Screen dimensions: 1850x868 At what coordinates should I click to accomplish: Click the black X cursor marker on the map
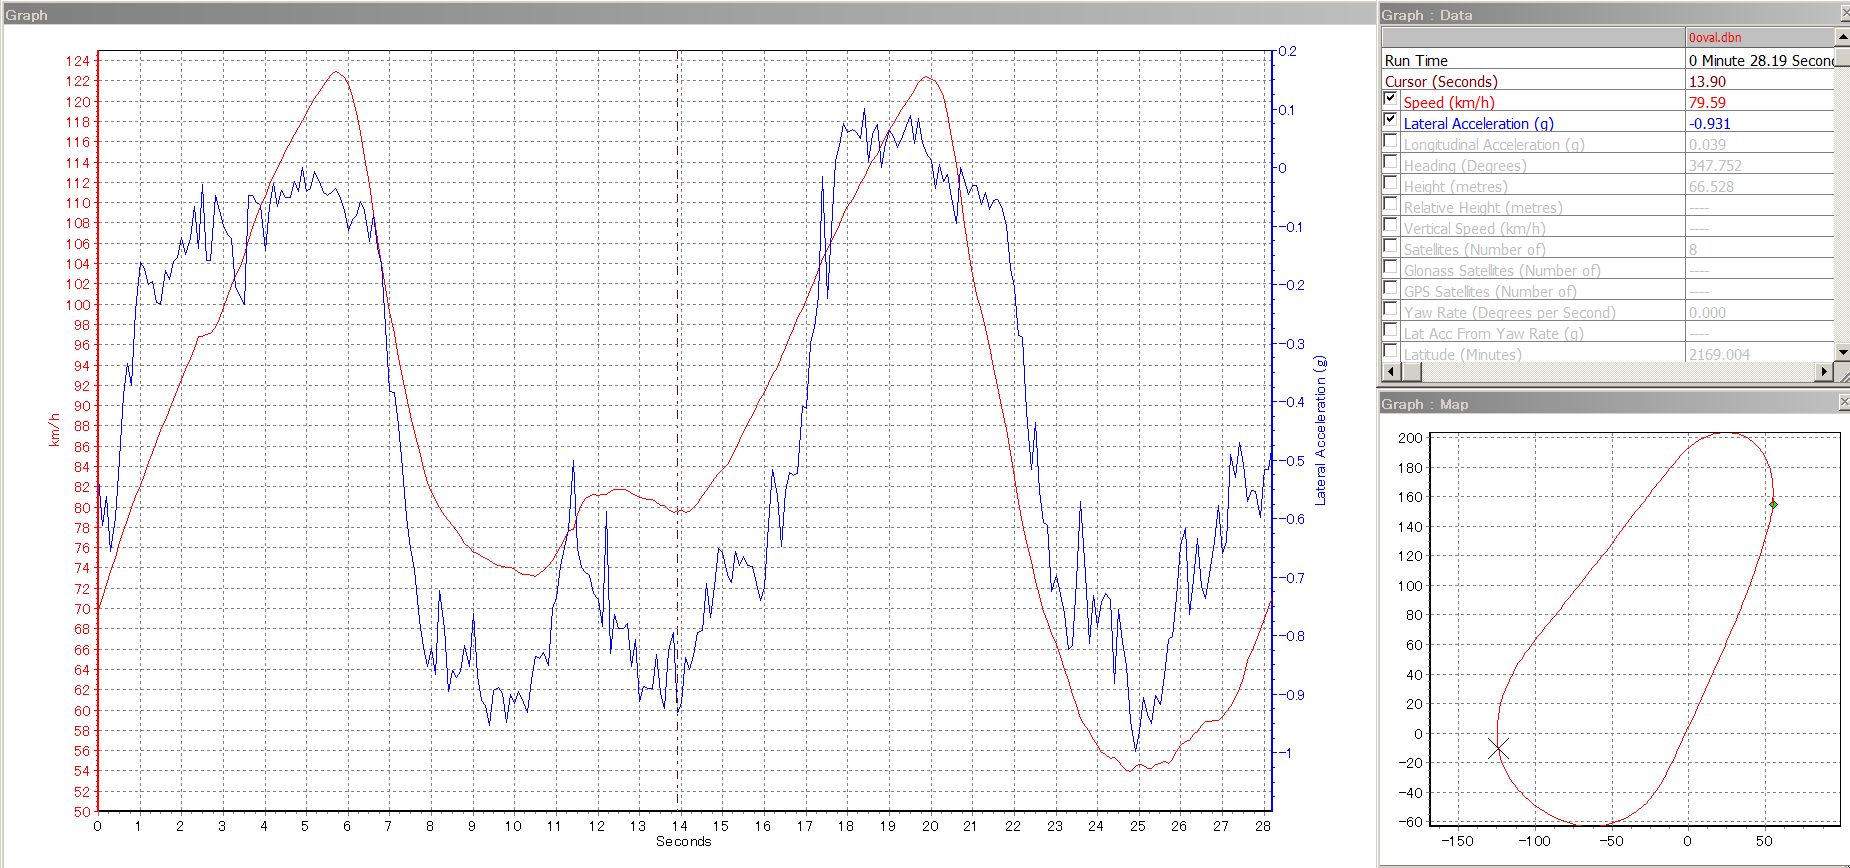click(1497, 748)
